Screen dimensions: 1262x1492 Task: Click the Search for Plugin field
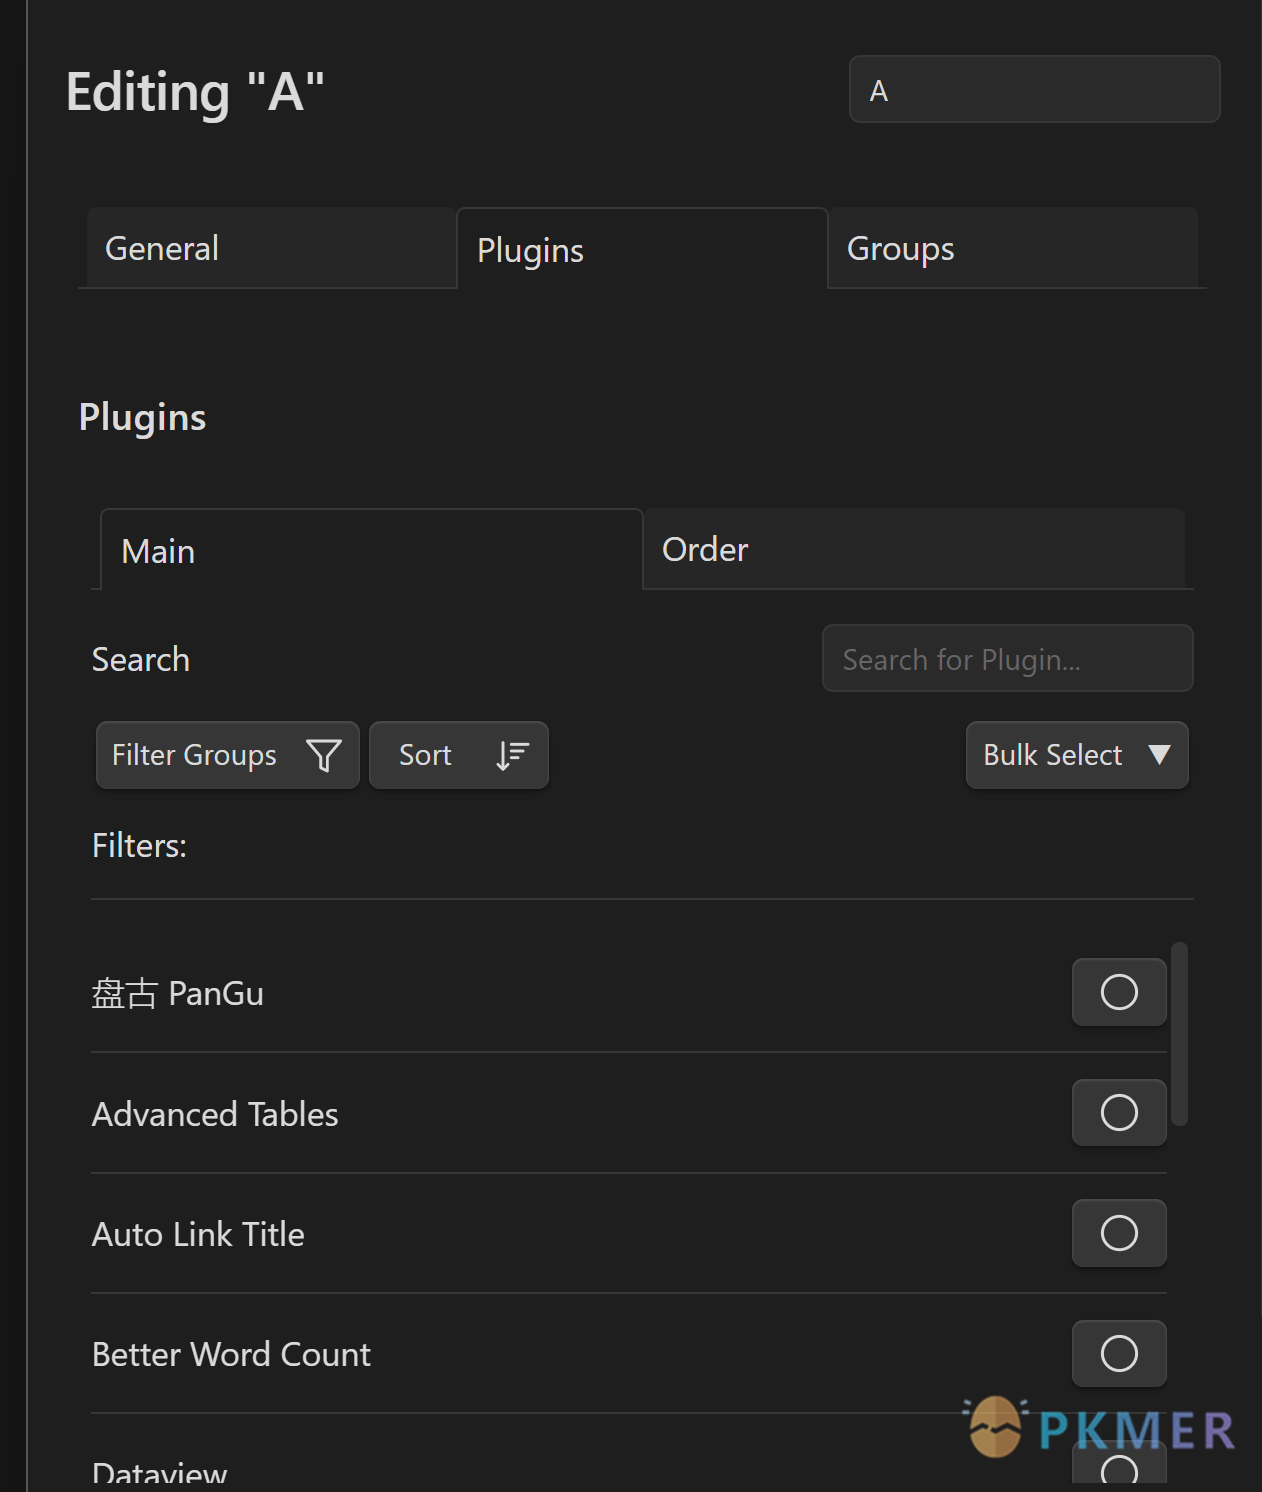click(x=1007, y=659)
